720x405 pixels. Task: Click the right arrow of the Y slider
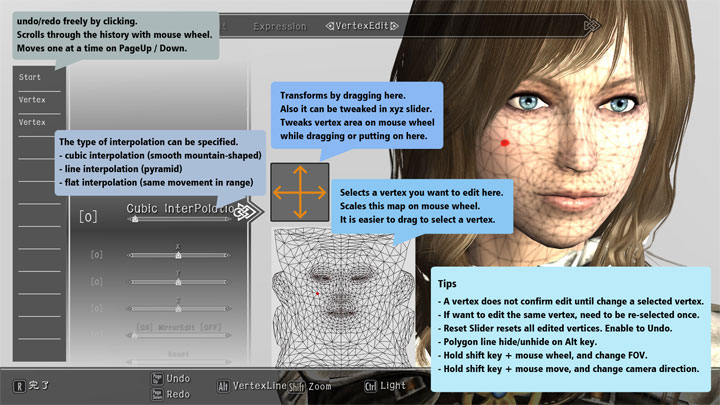(228, 282)
